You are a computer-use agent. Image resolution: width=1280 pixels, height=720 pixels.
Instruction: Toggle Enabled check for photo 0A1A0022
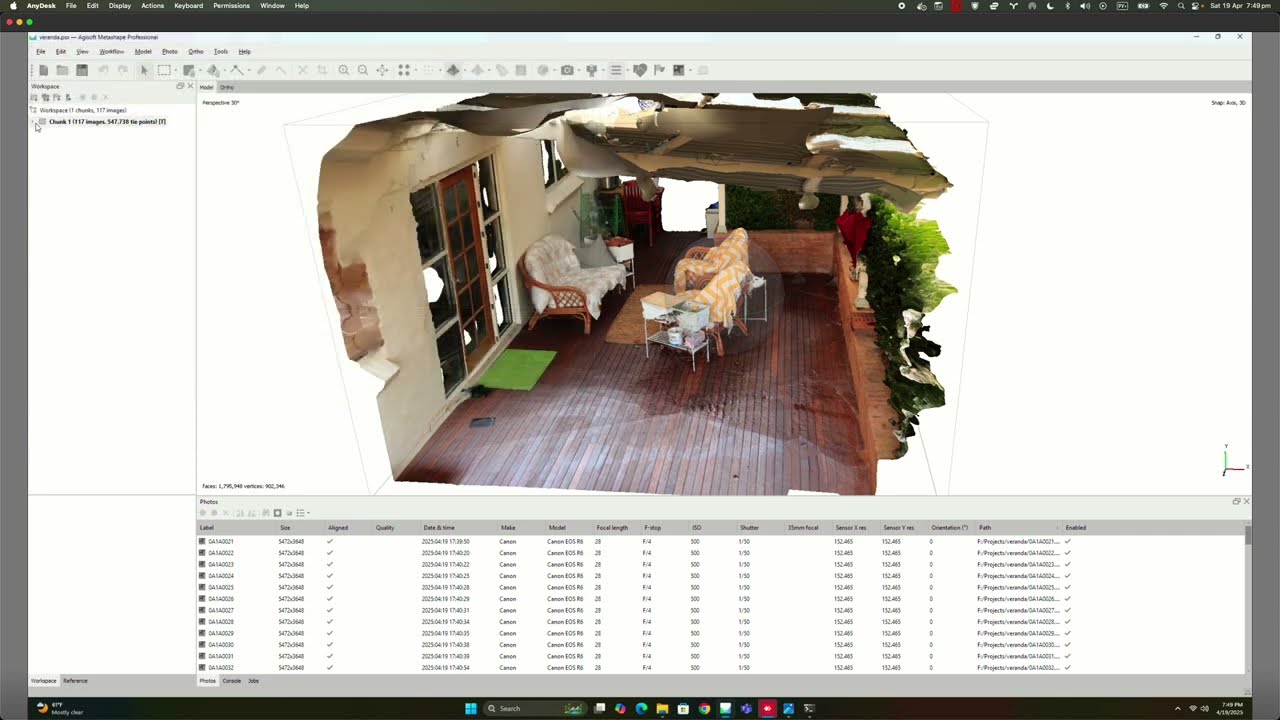(1068, 553)
